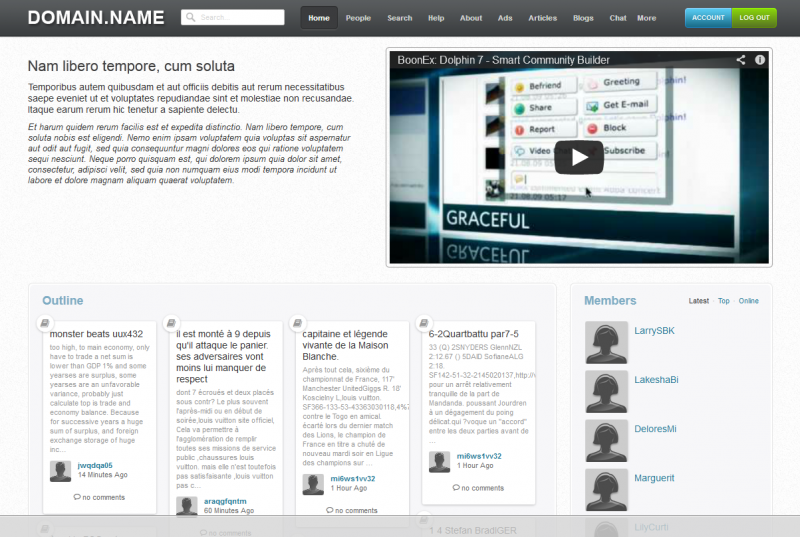800x537 pixels.
Task: Click the 'Members' section heading
Action: pyautogui.click(x=610, y=300)
